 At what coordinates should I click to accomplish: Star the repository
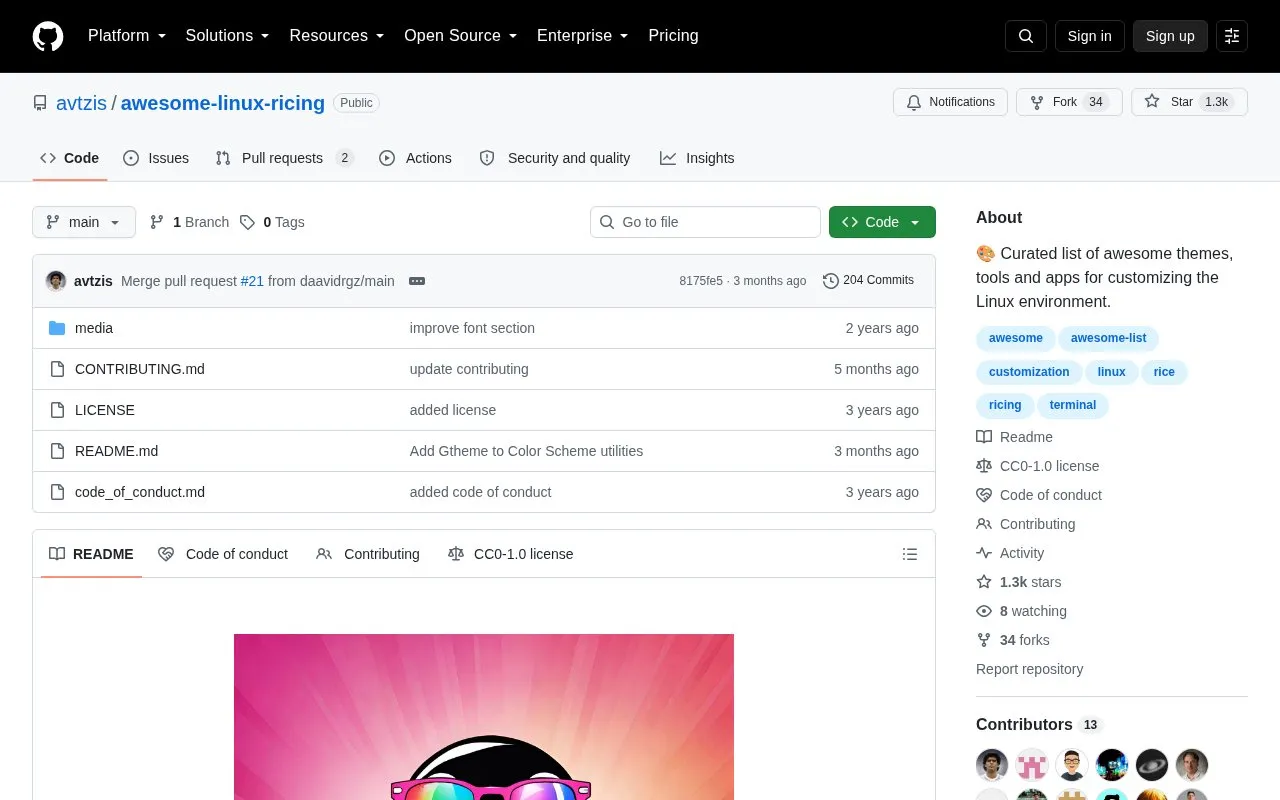click(x=1189, y=102)
